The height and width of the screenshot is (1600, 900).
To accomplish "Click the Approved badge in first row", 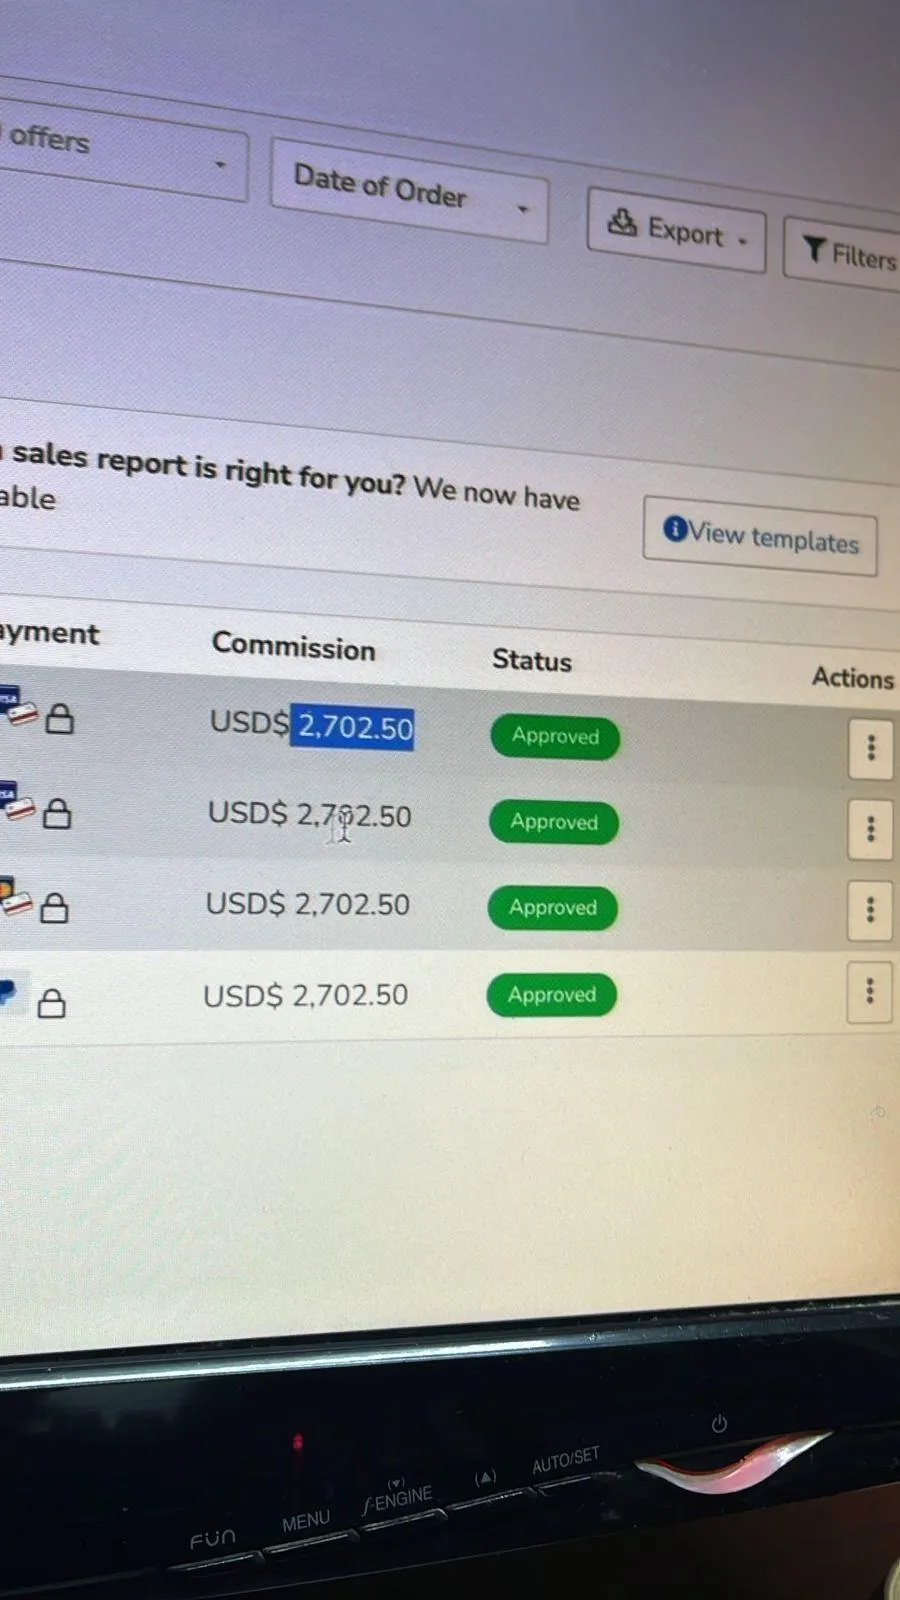I will click(x=555, y=737).
